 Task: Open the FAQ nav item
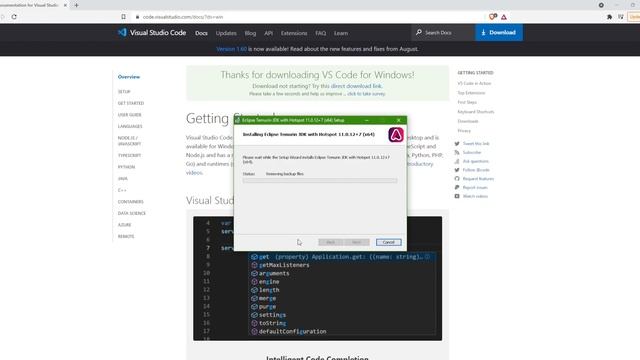tap(320, 33)
